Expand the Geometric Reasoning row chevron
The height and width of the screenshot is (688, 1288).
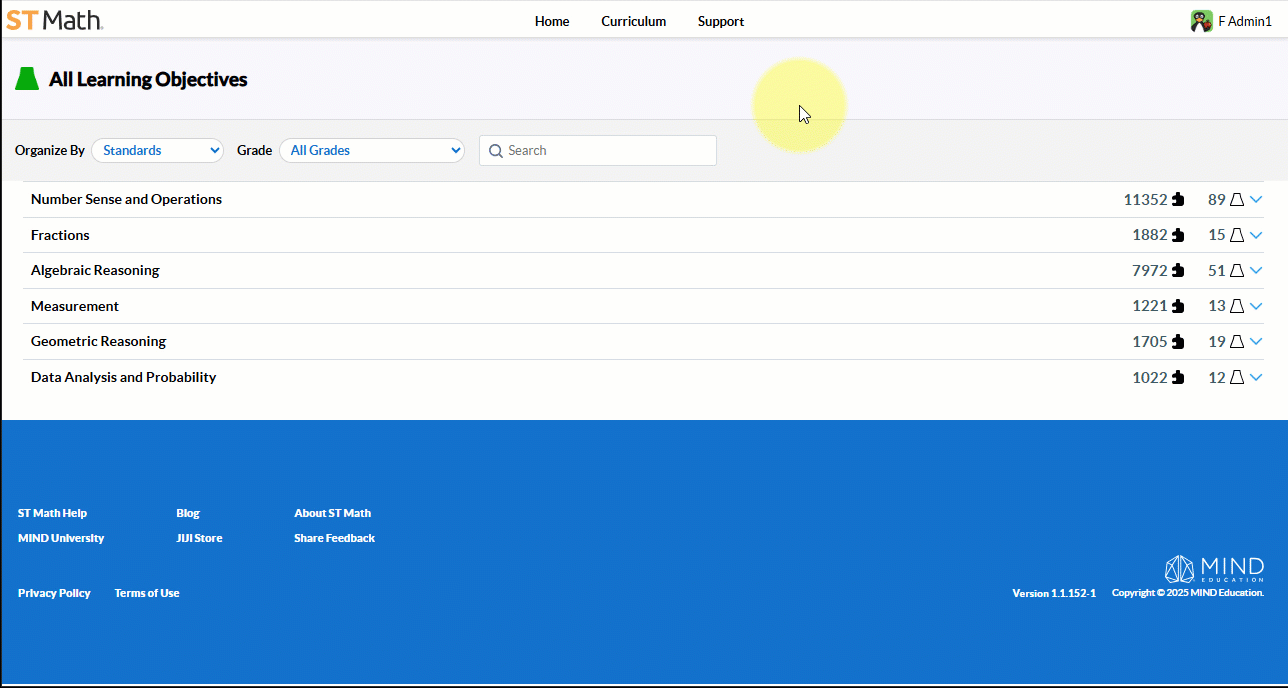[1256, 342]
